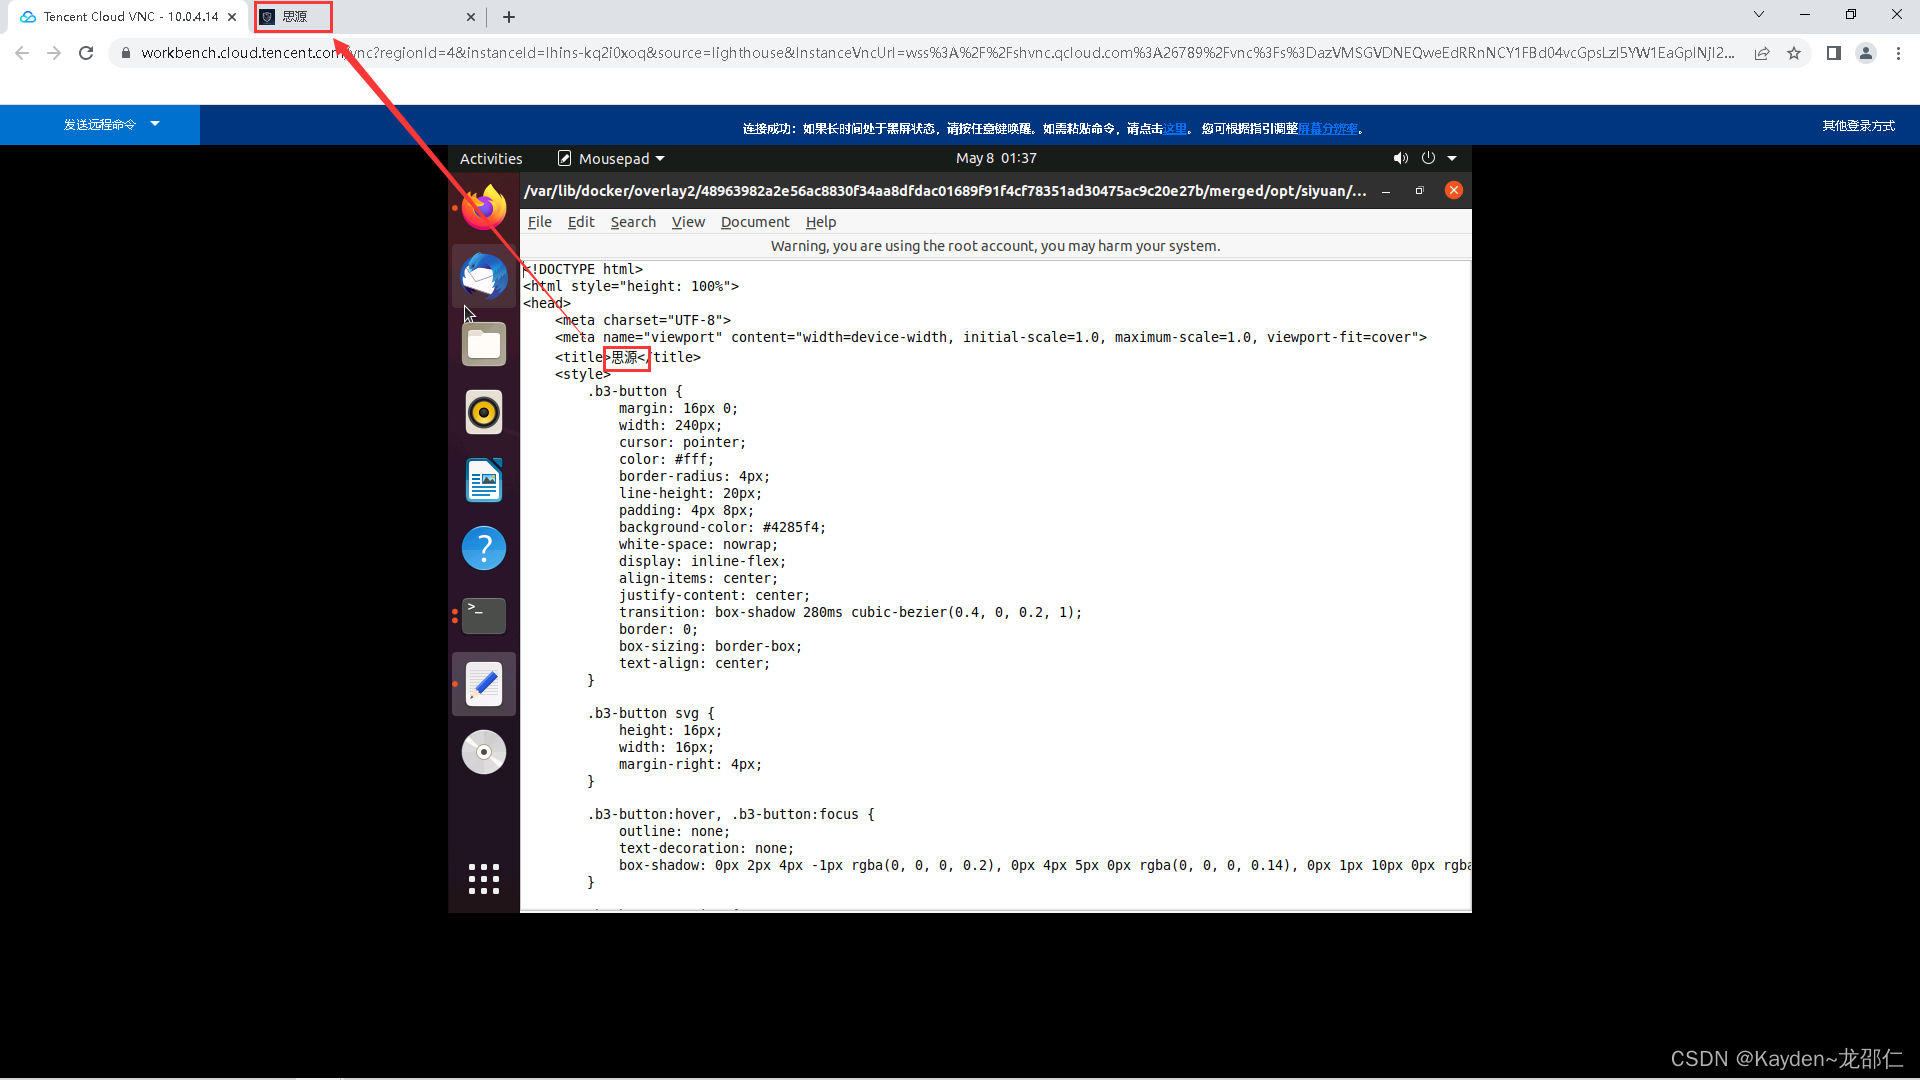Open the Document menu in Mousepad
The image size is (1920, 1080).
click(x=754, y=222)
